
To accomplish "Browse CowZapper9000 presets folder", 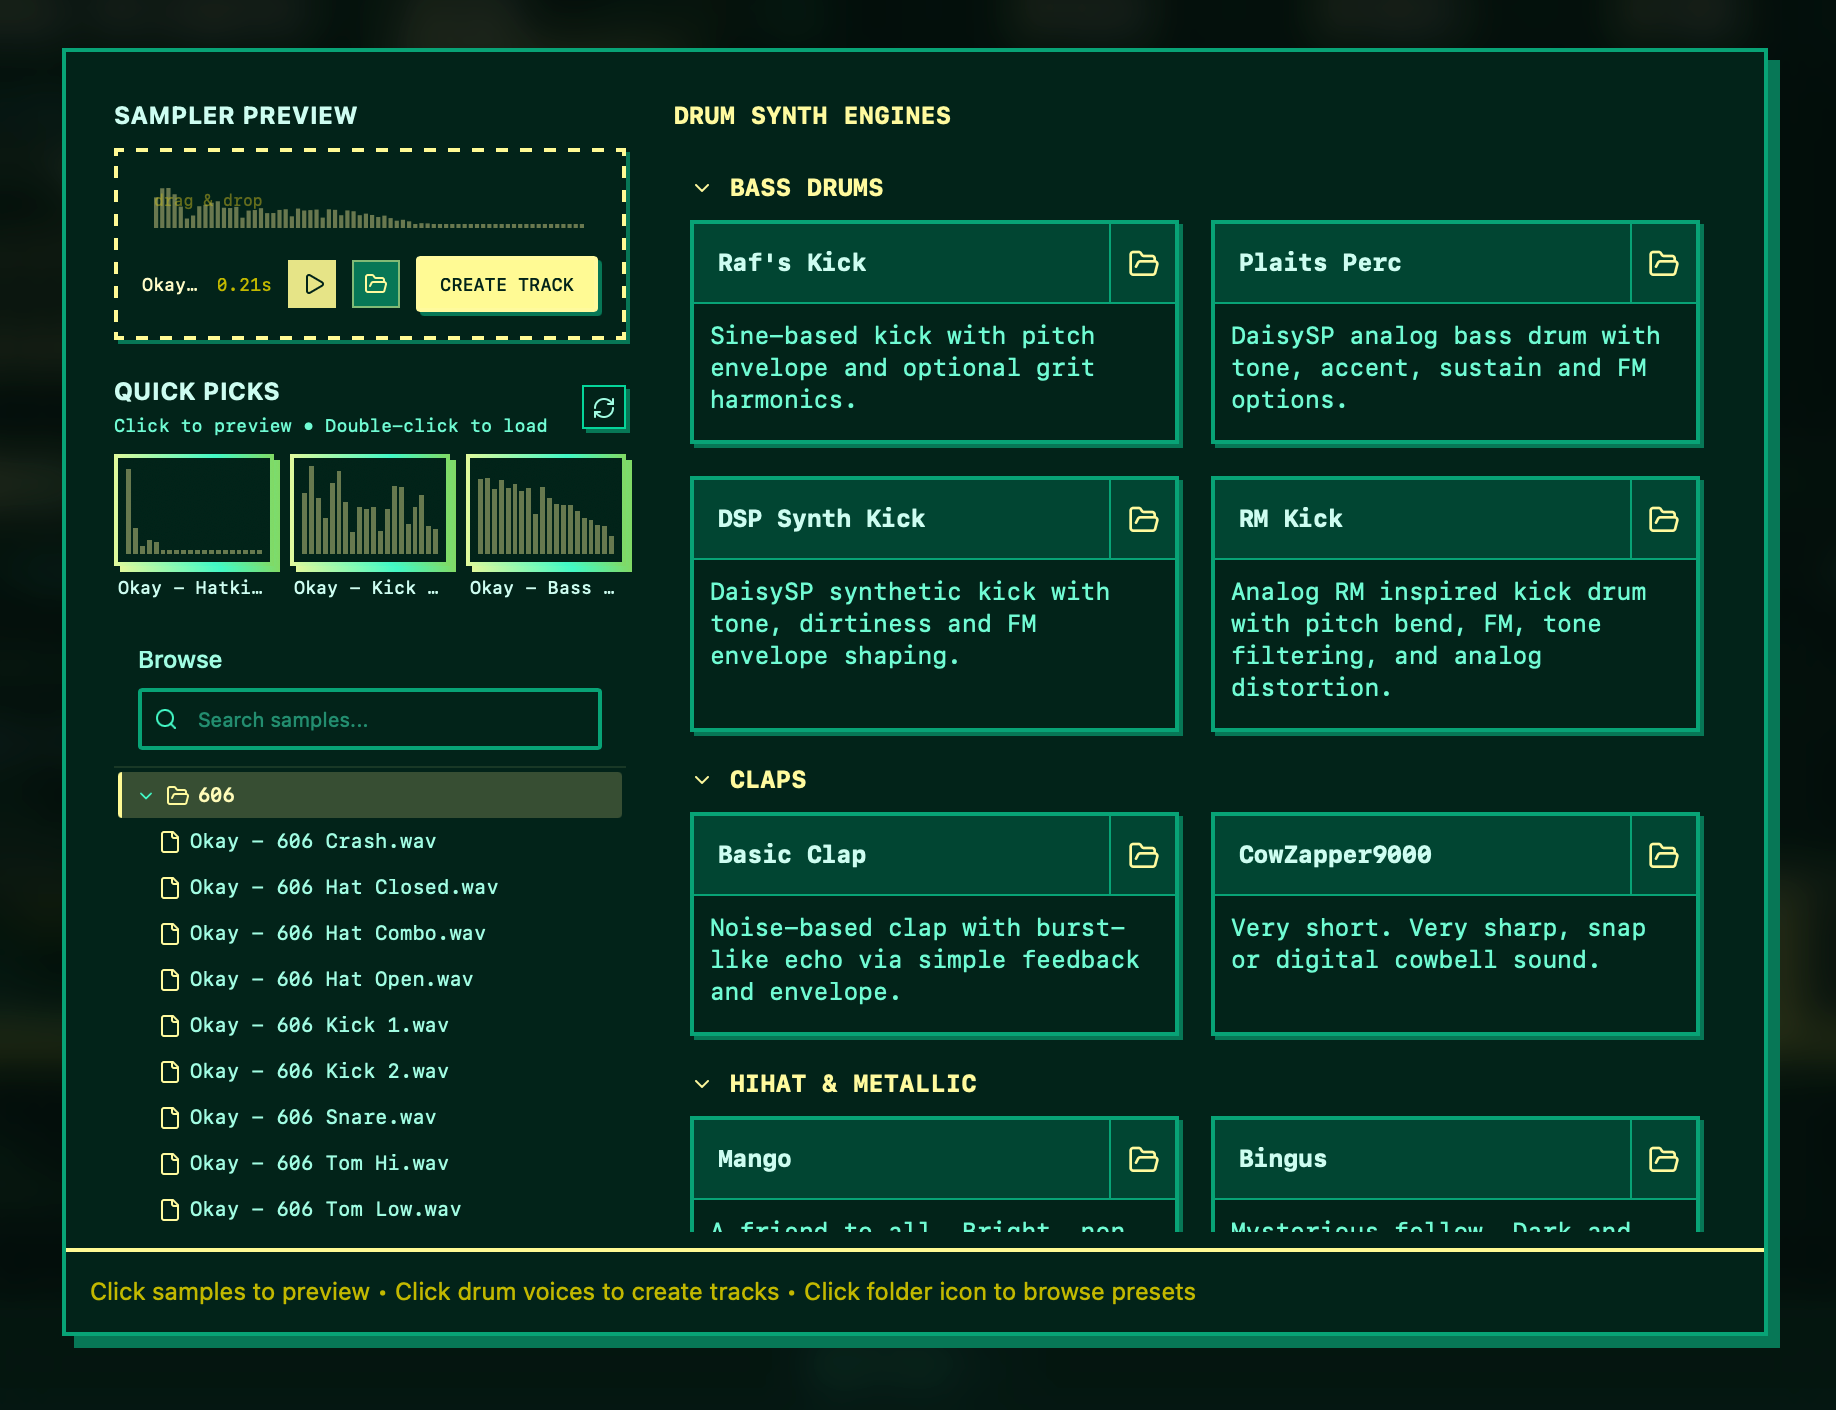I will [x=1663, y=855].
